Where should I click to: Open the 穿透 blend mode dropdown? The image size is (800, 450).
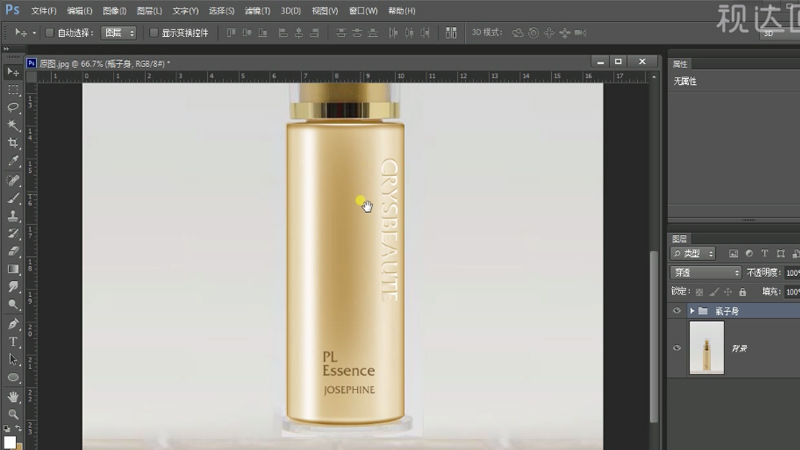click(706, 273)
